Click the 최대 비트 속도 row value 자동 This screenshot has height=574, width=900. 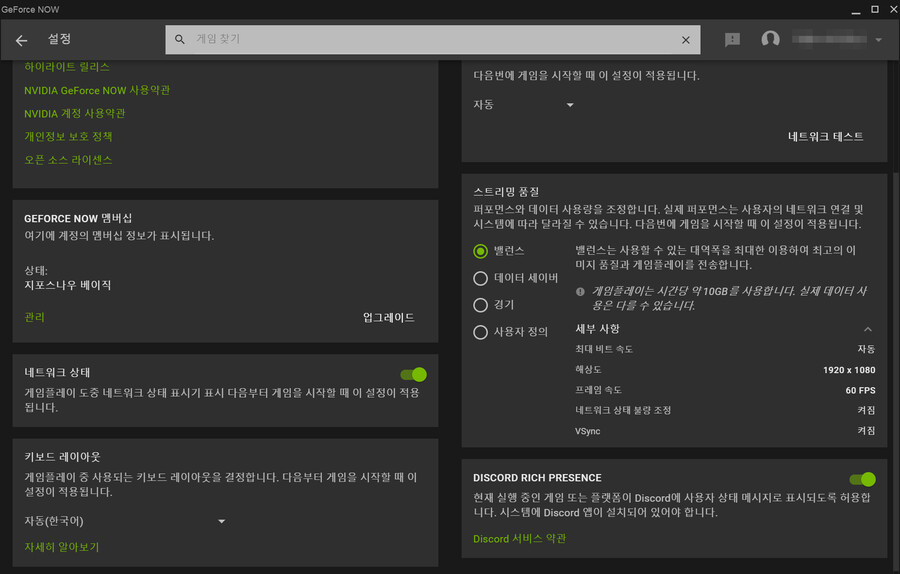point(866,349)
